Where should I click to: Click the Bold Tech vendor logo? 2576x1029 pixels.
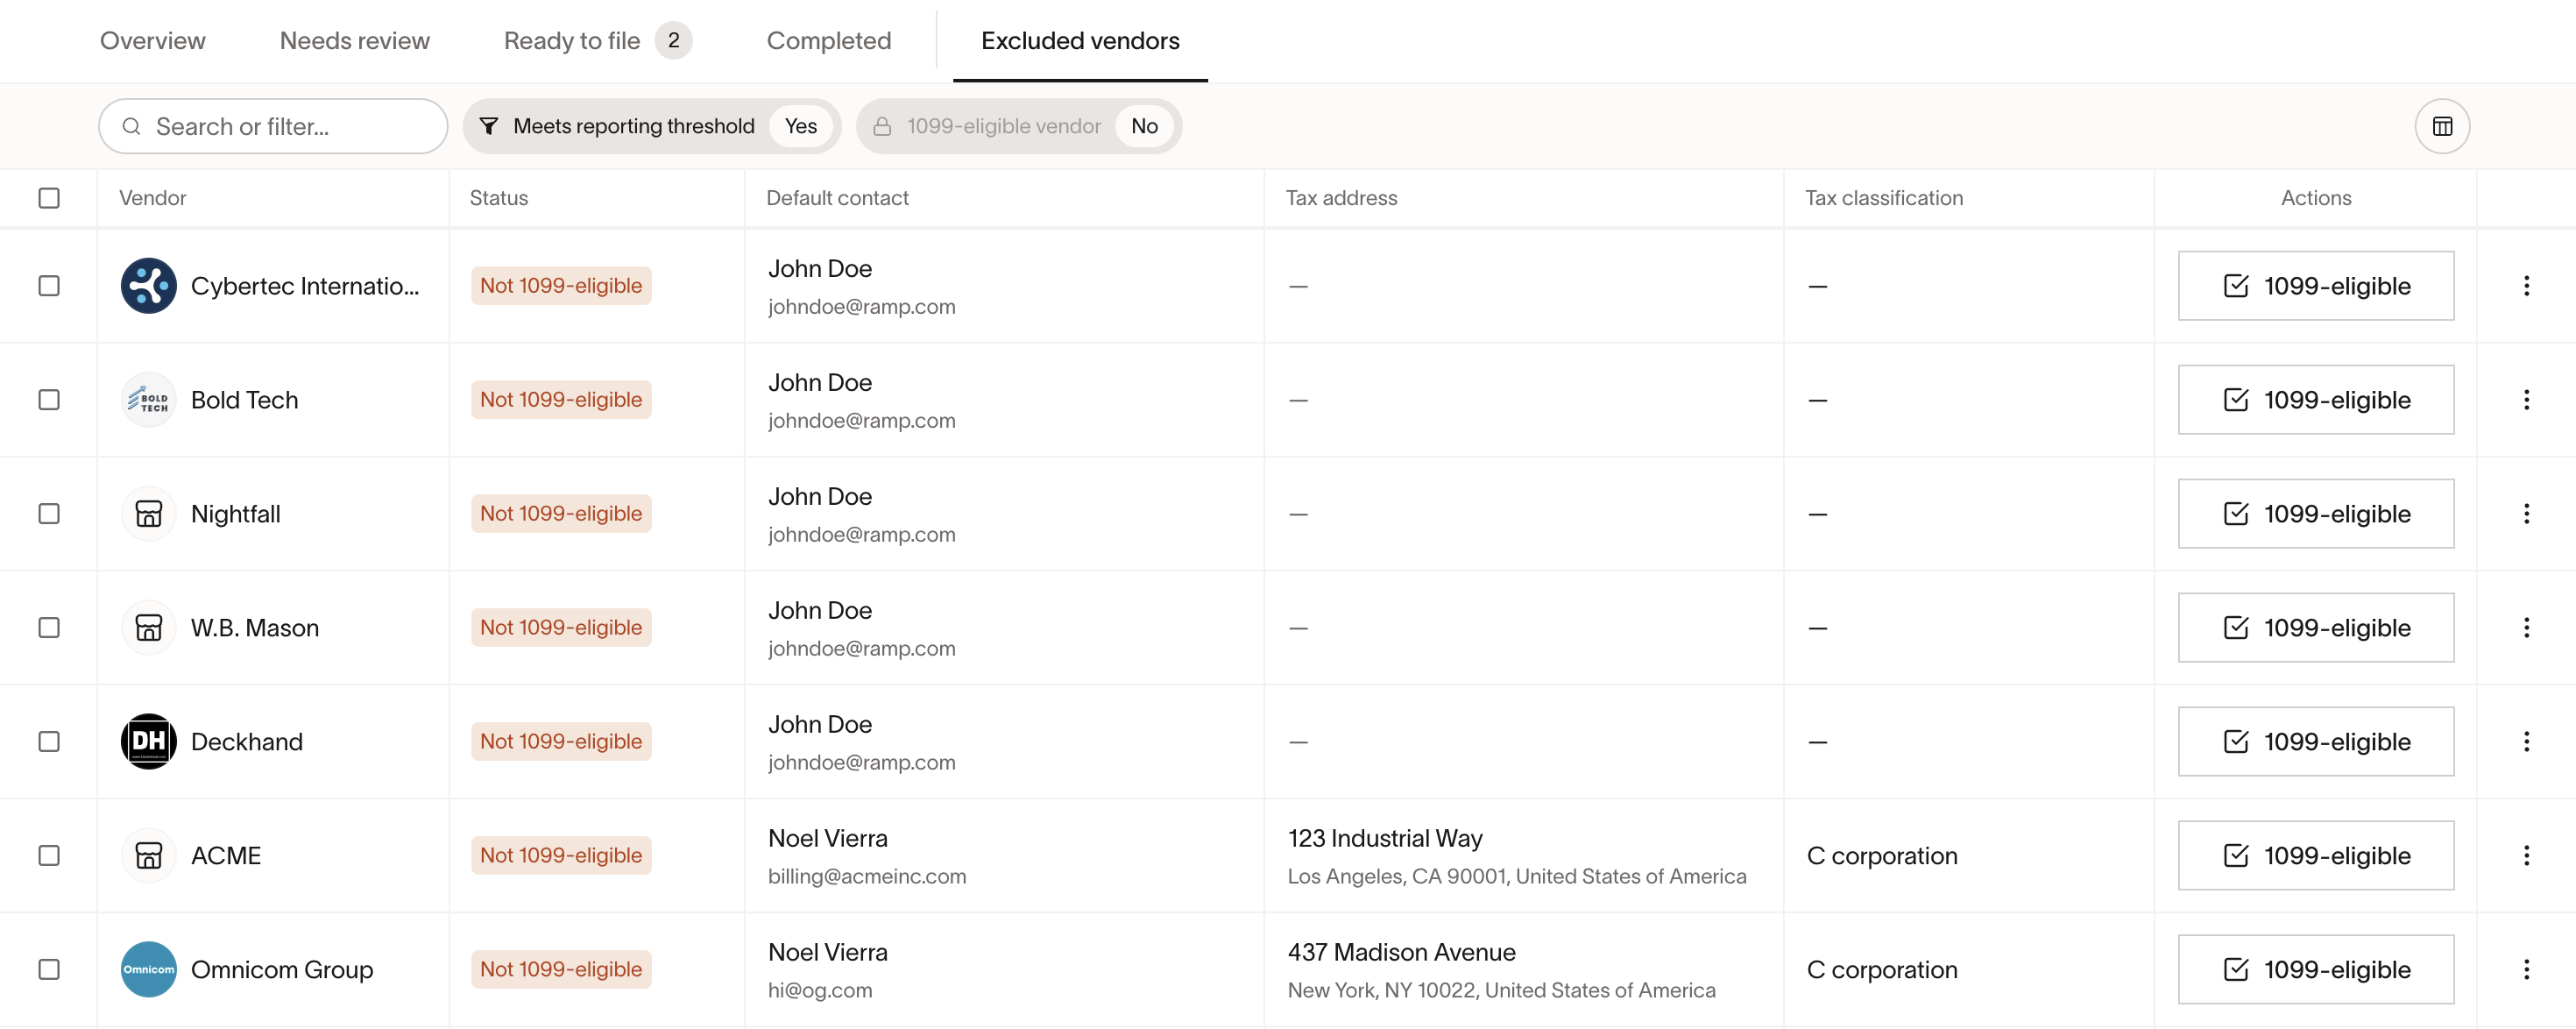(x=148, y=400)
